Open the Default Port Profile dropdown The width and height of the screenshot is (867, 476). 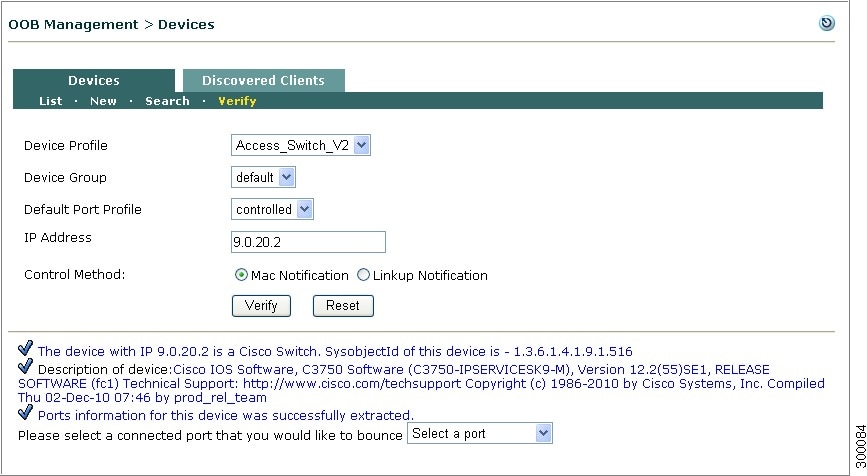[x=272, y=210]
